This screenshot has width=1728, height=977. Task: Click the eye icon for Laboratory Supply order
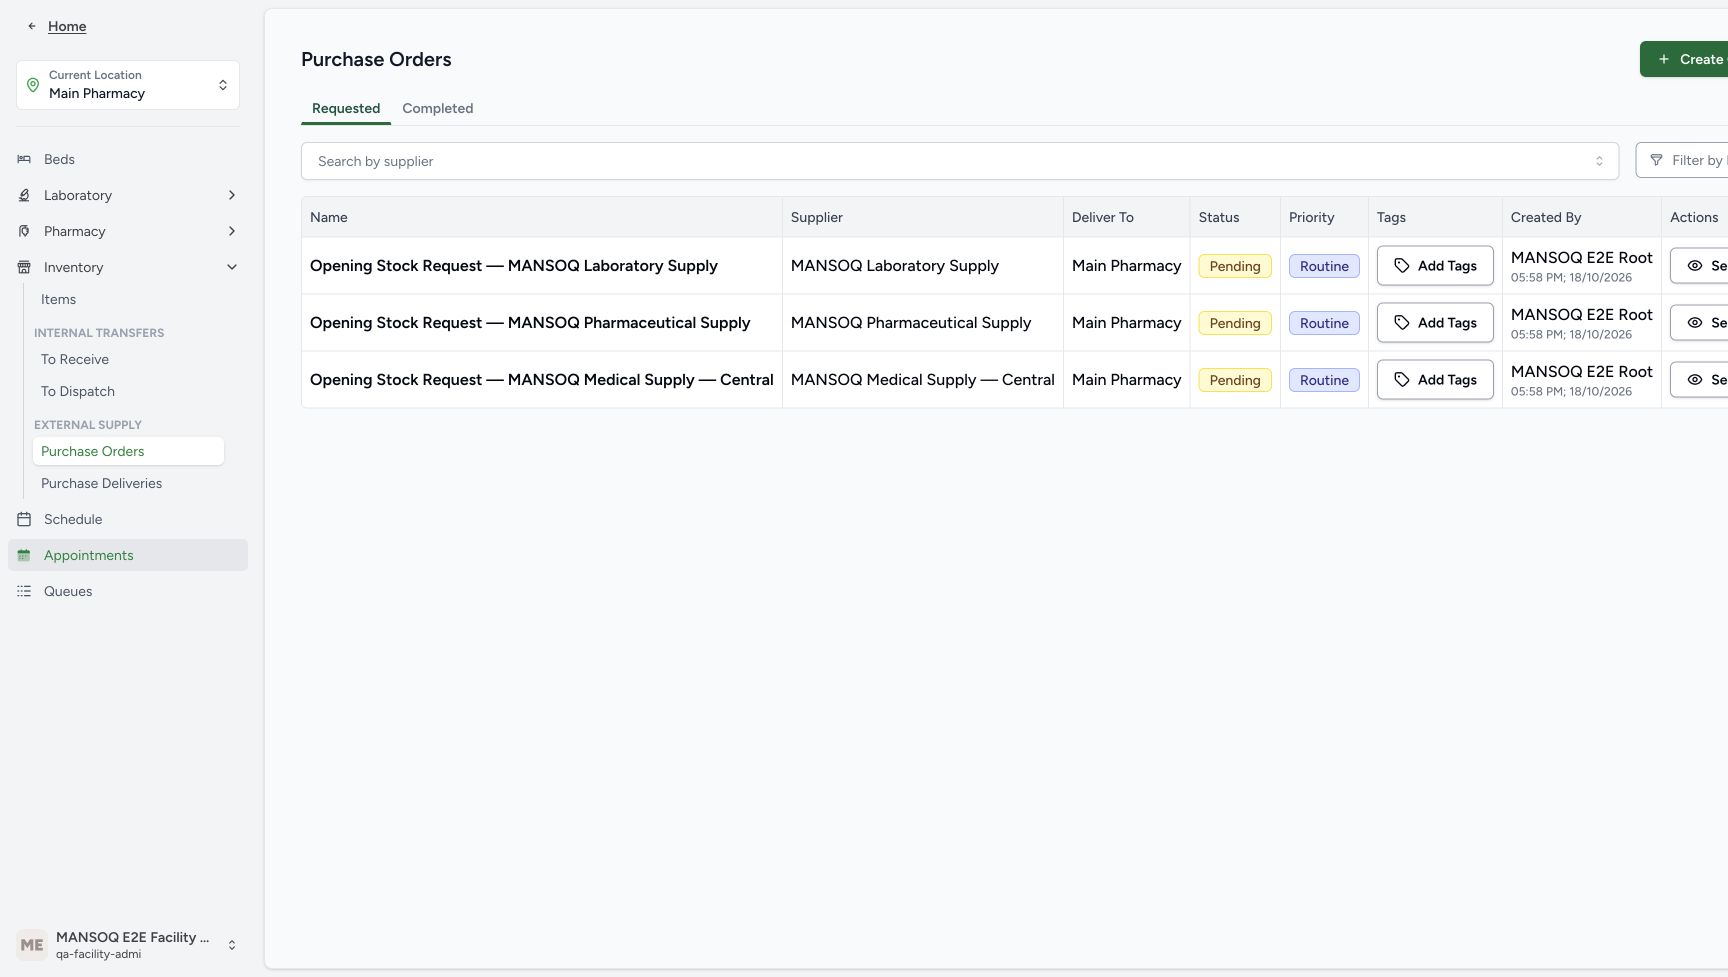1695,266
